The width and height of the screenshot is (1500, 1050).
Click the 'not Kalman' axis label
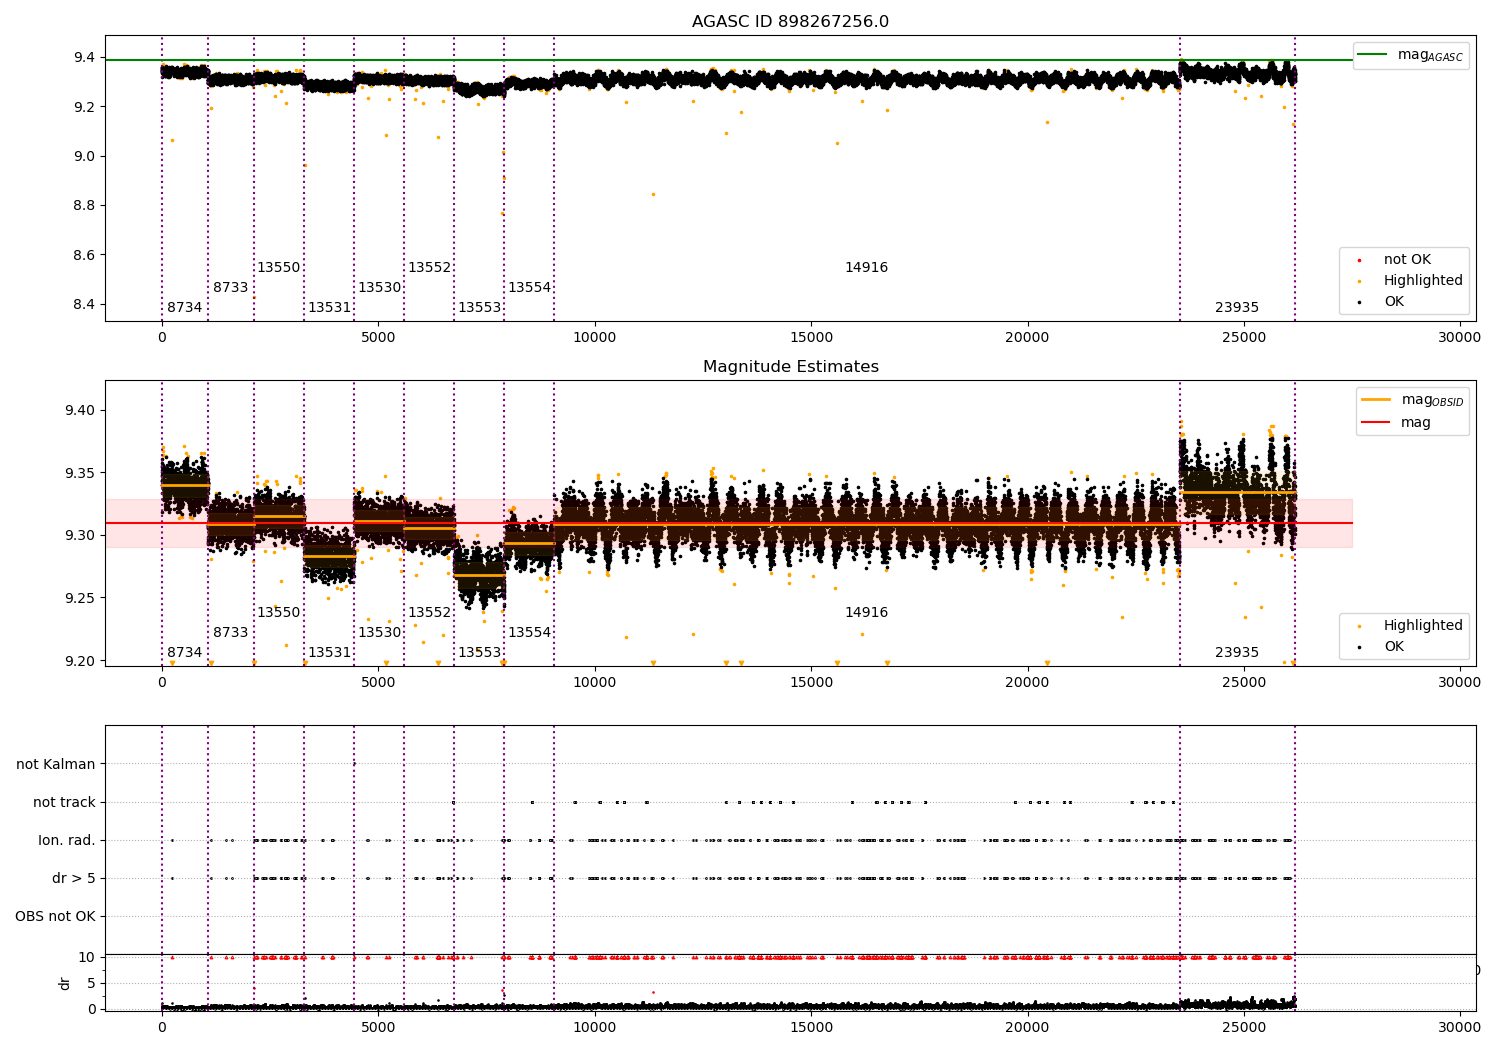point(56,765)
